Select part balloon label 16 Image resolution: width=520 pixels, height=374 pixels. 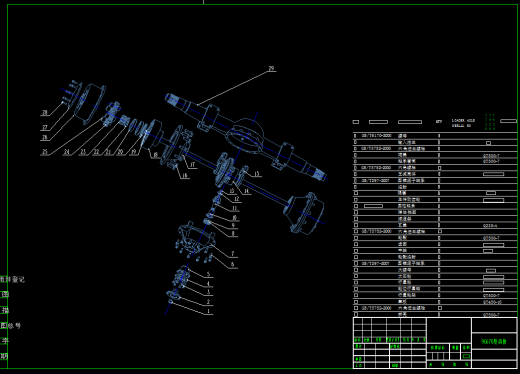[x=184, y=175]
